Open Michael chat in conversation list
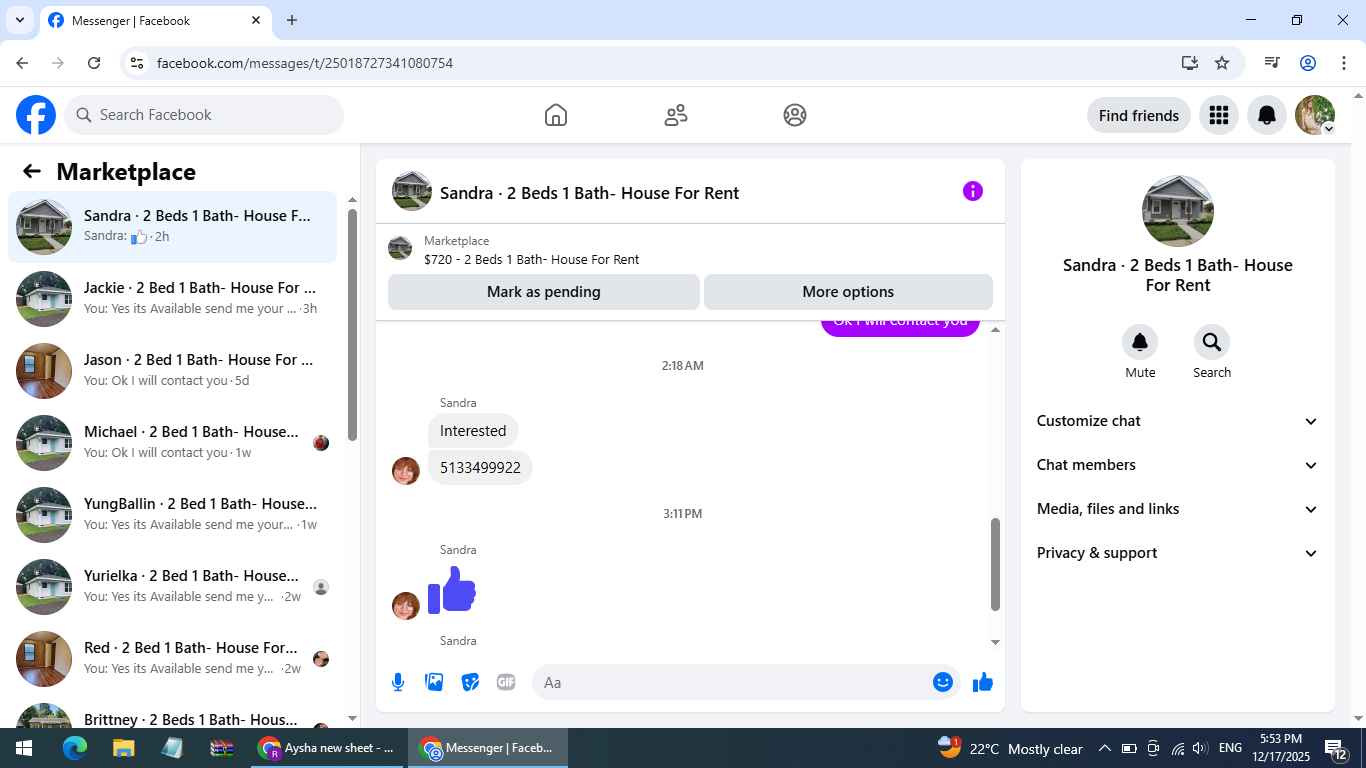 click(173, 443)
